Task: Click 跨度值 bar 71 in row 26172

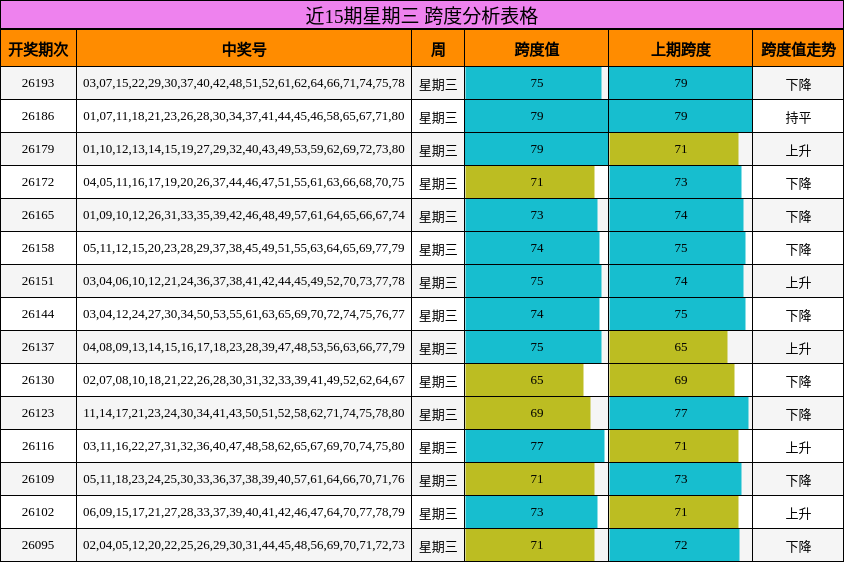Action: point(530,182)
